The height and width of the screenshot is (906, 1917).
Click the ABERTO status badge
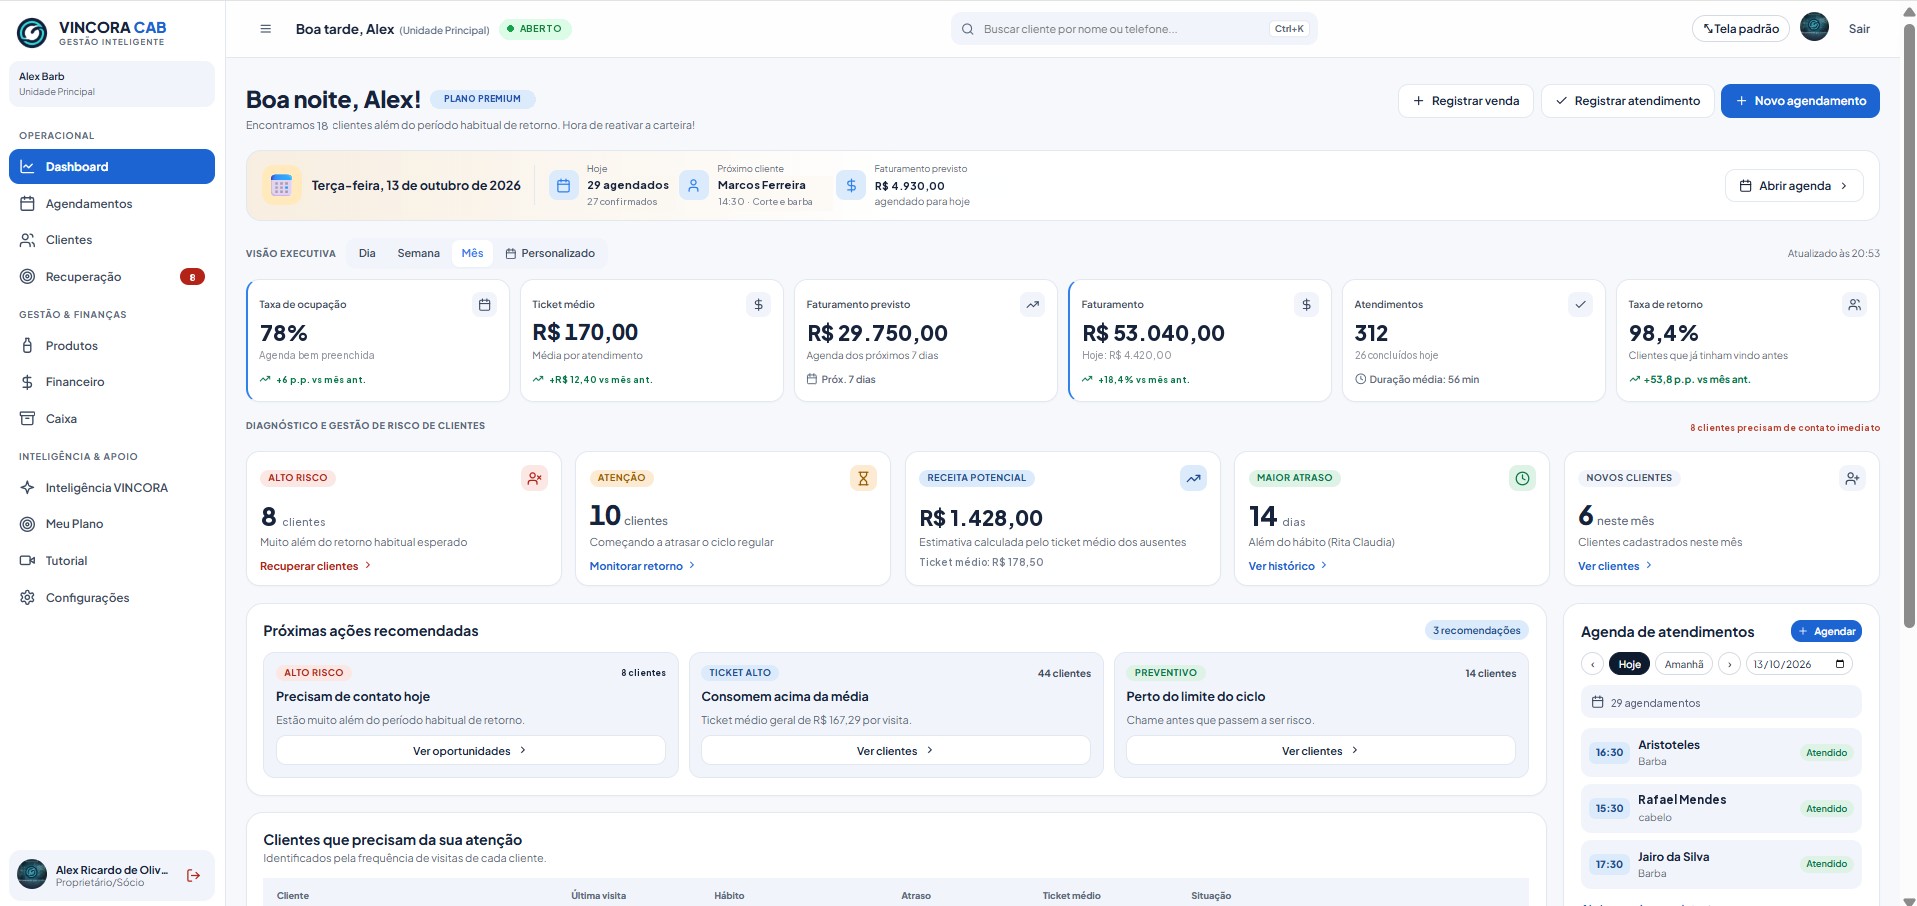[x=535, y=29]
